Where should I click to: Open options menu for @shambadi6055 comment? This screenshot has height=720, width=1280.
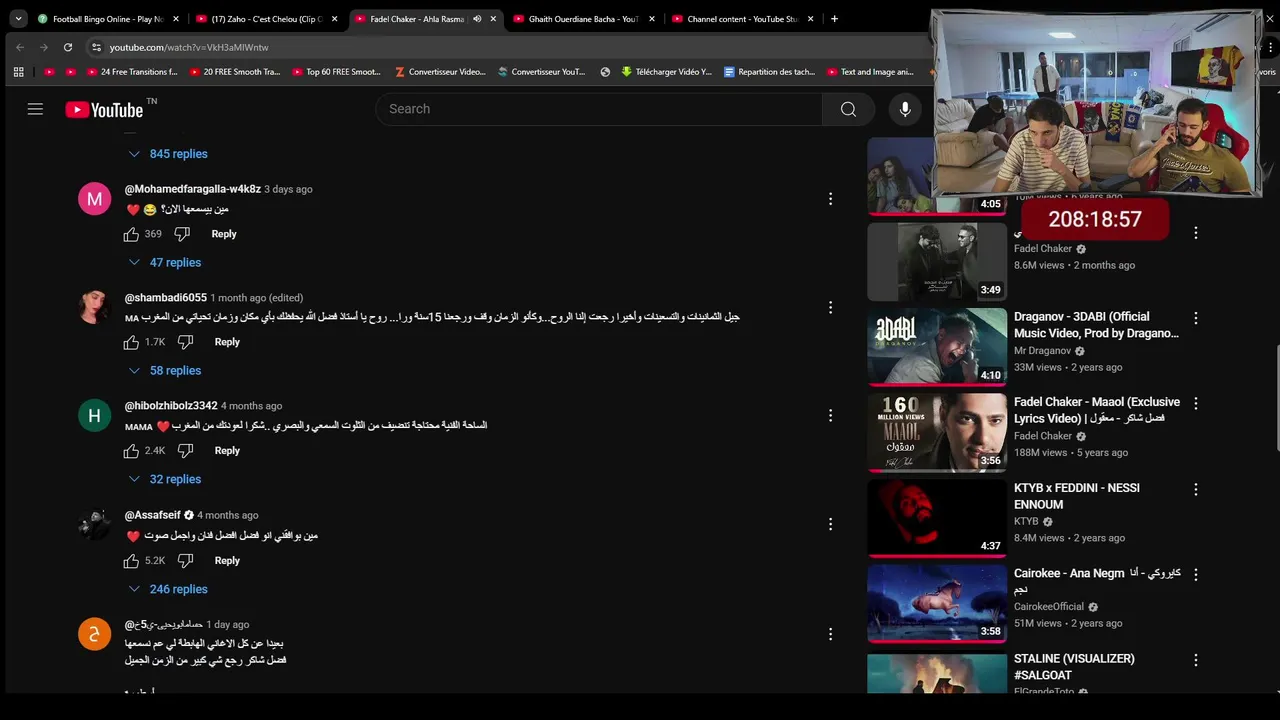pyautogui.click(x=830, y=307)
